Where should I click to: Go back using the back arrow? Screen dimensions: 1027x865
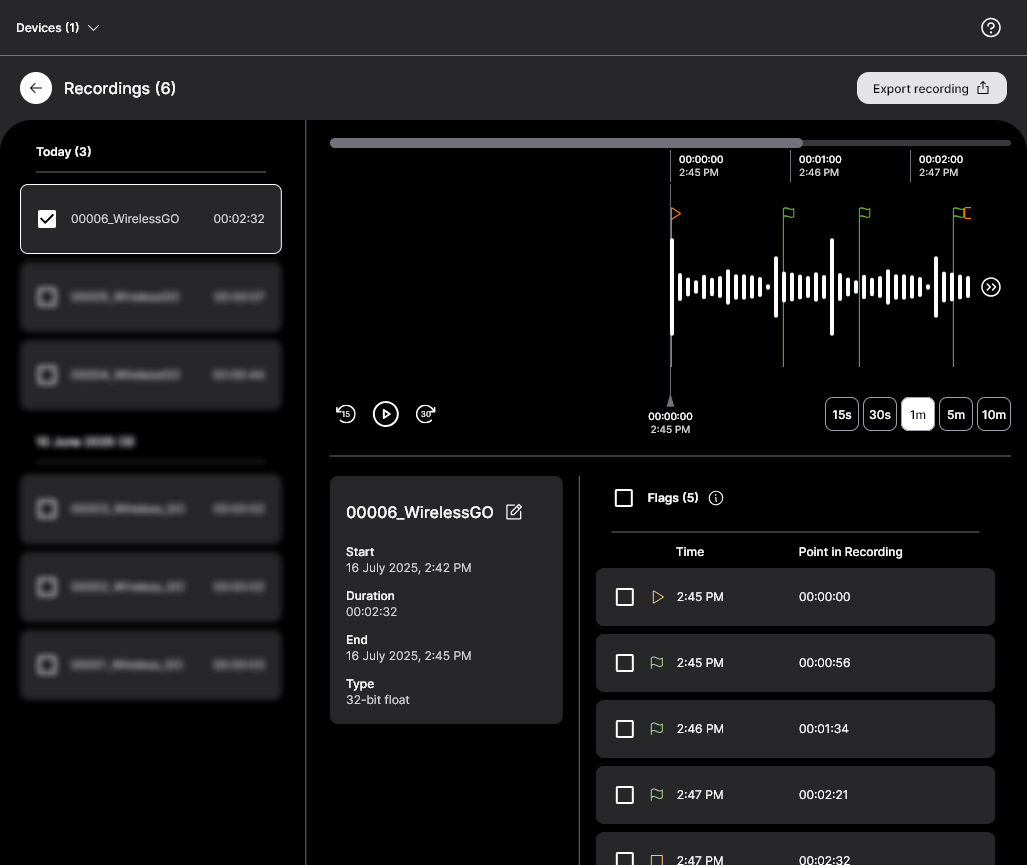pyautogui.click(x=36, y=88)
